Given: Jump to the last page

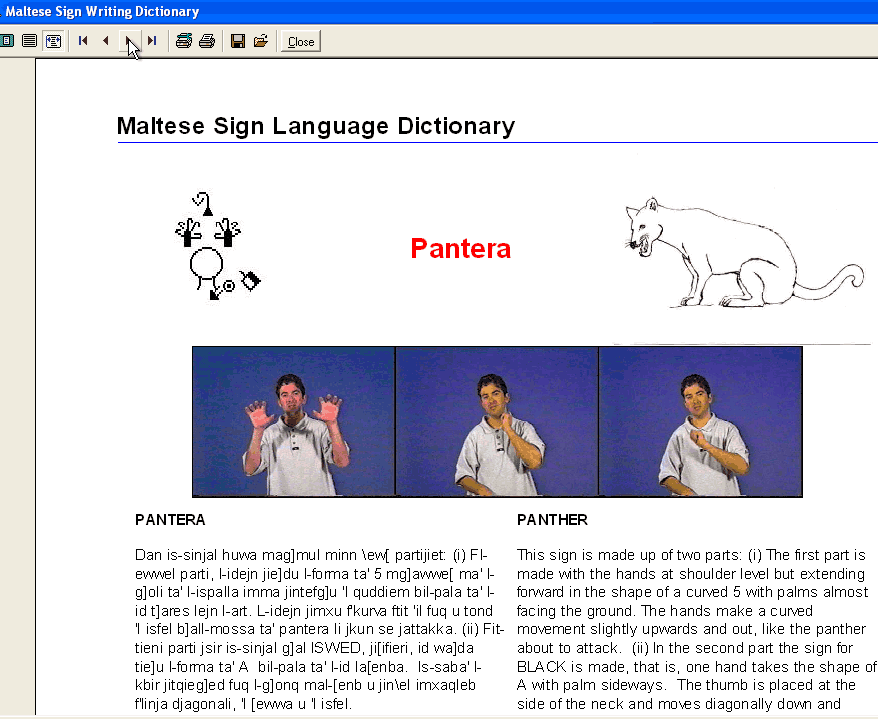Looking at the screenshot, I should point(152,41).
